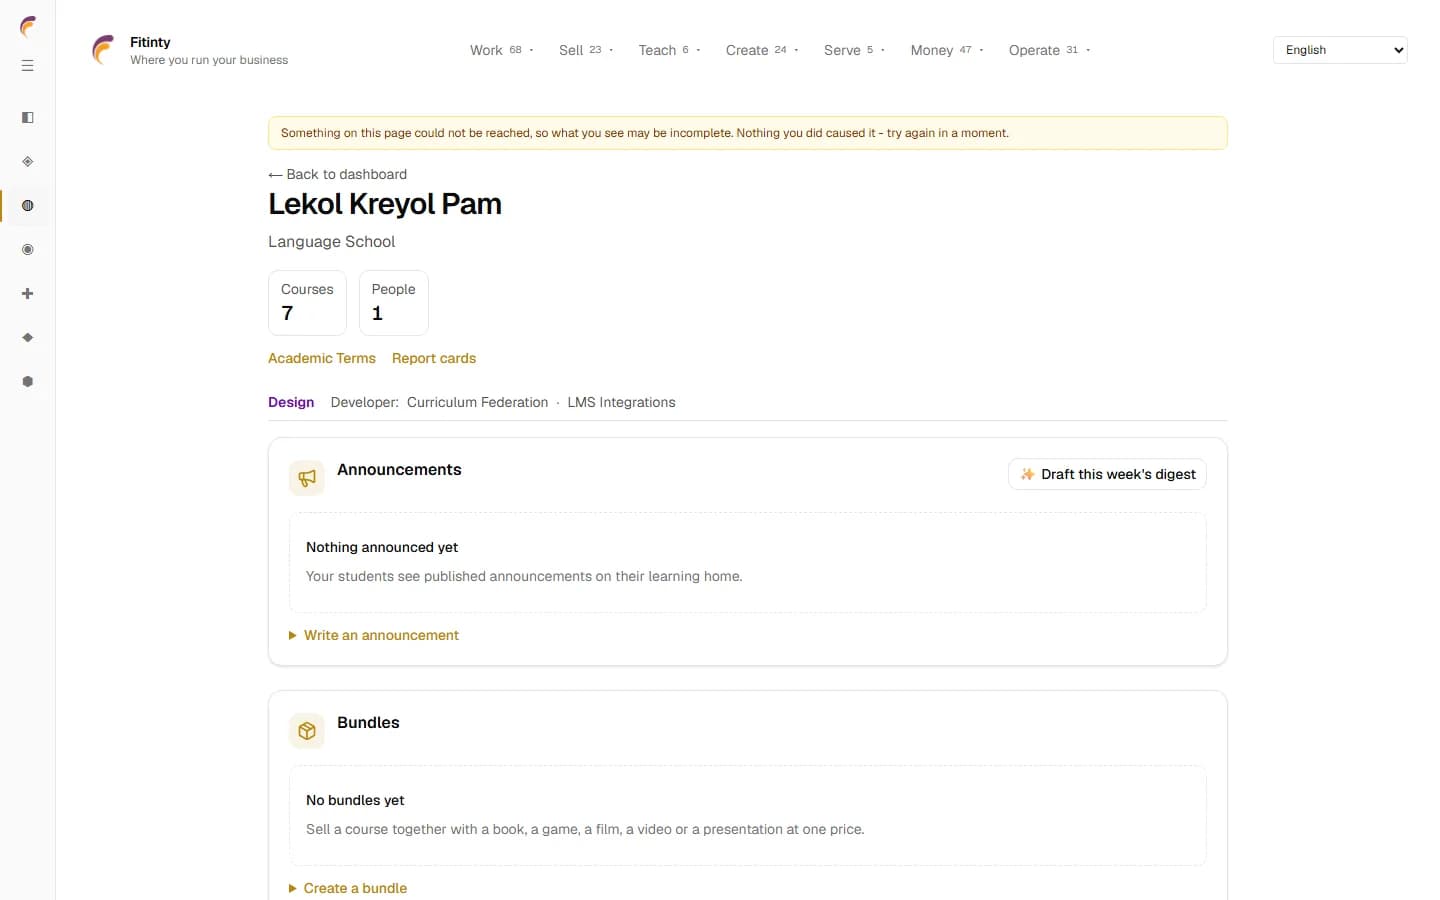Click the 'Nothing announced yet' message

pyautogui.click(x=382, y=547)
